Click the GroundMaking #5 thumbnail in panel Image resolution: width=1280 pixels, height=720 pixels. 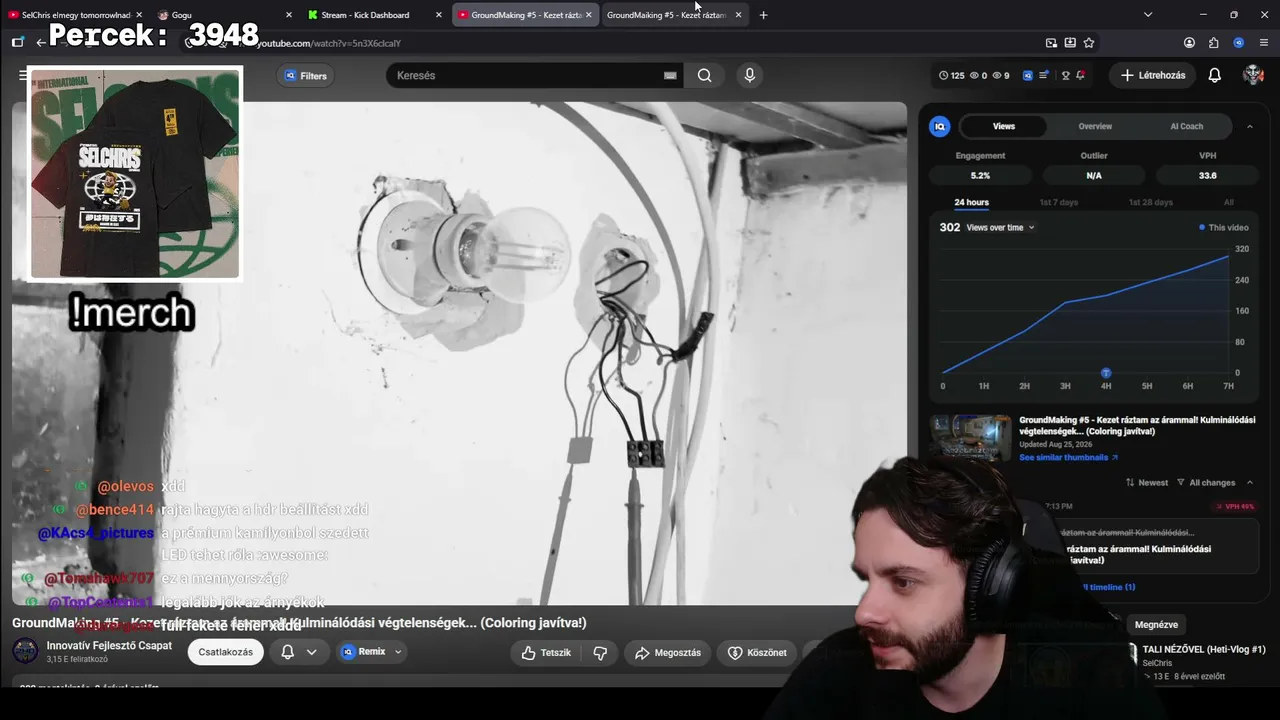point(970,437)
